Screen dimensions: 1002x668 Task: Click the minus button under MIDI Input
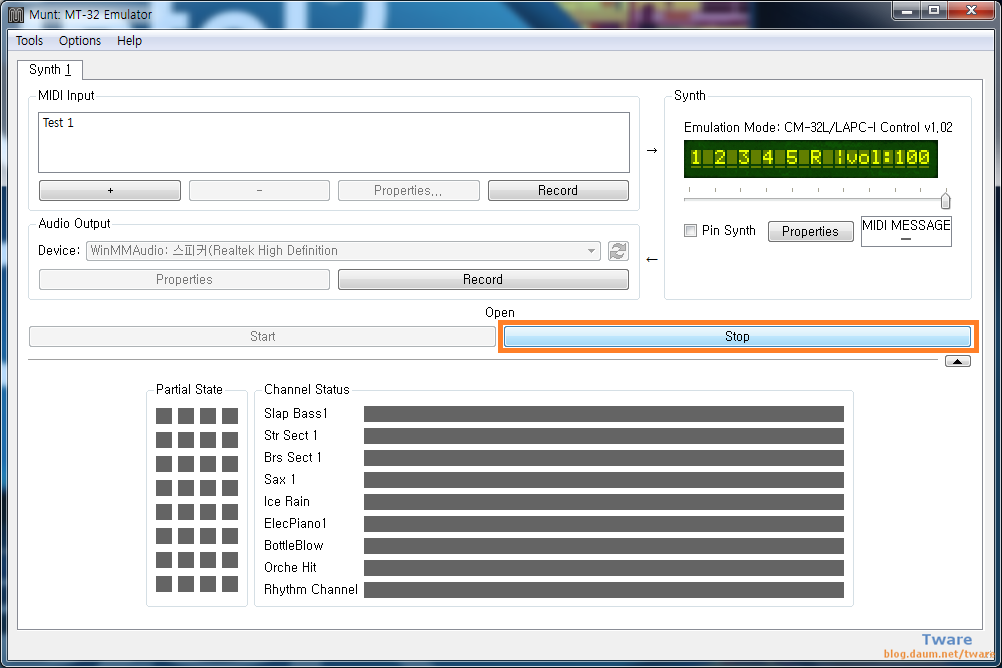[259, 190]
